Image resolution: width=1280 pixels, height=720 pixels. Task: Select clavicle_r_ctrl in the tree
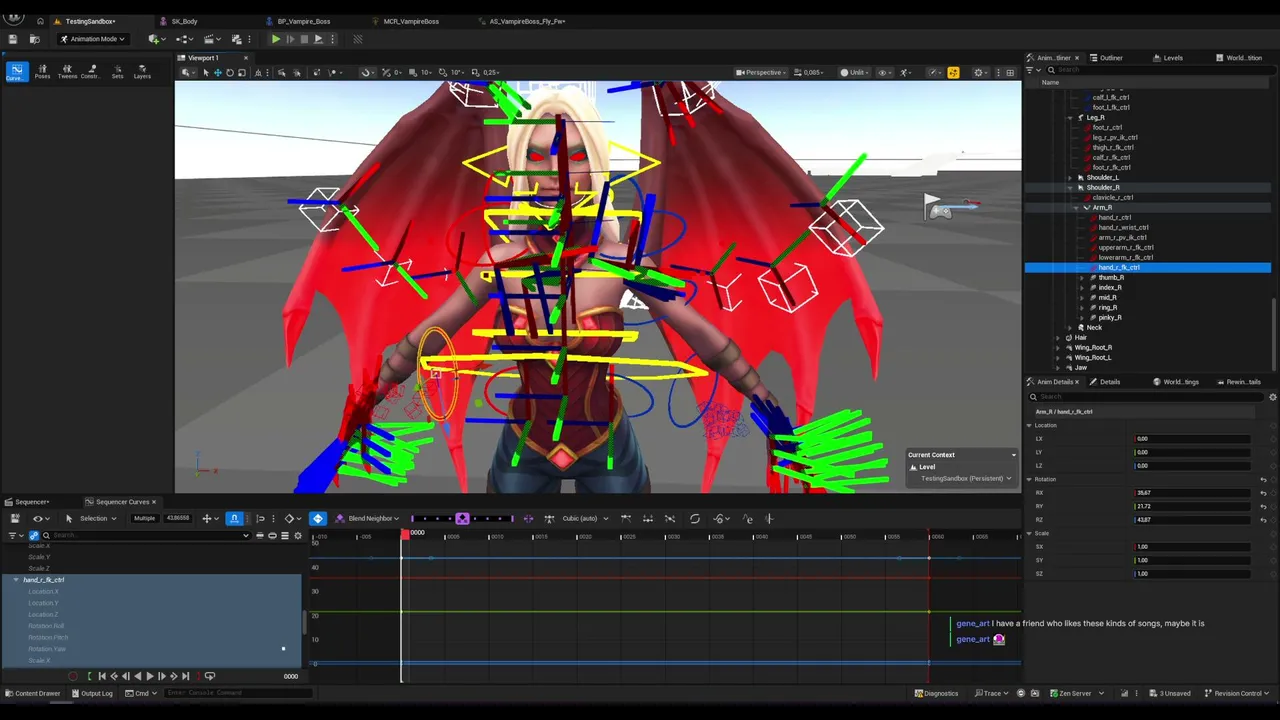1115,197
